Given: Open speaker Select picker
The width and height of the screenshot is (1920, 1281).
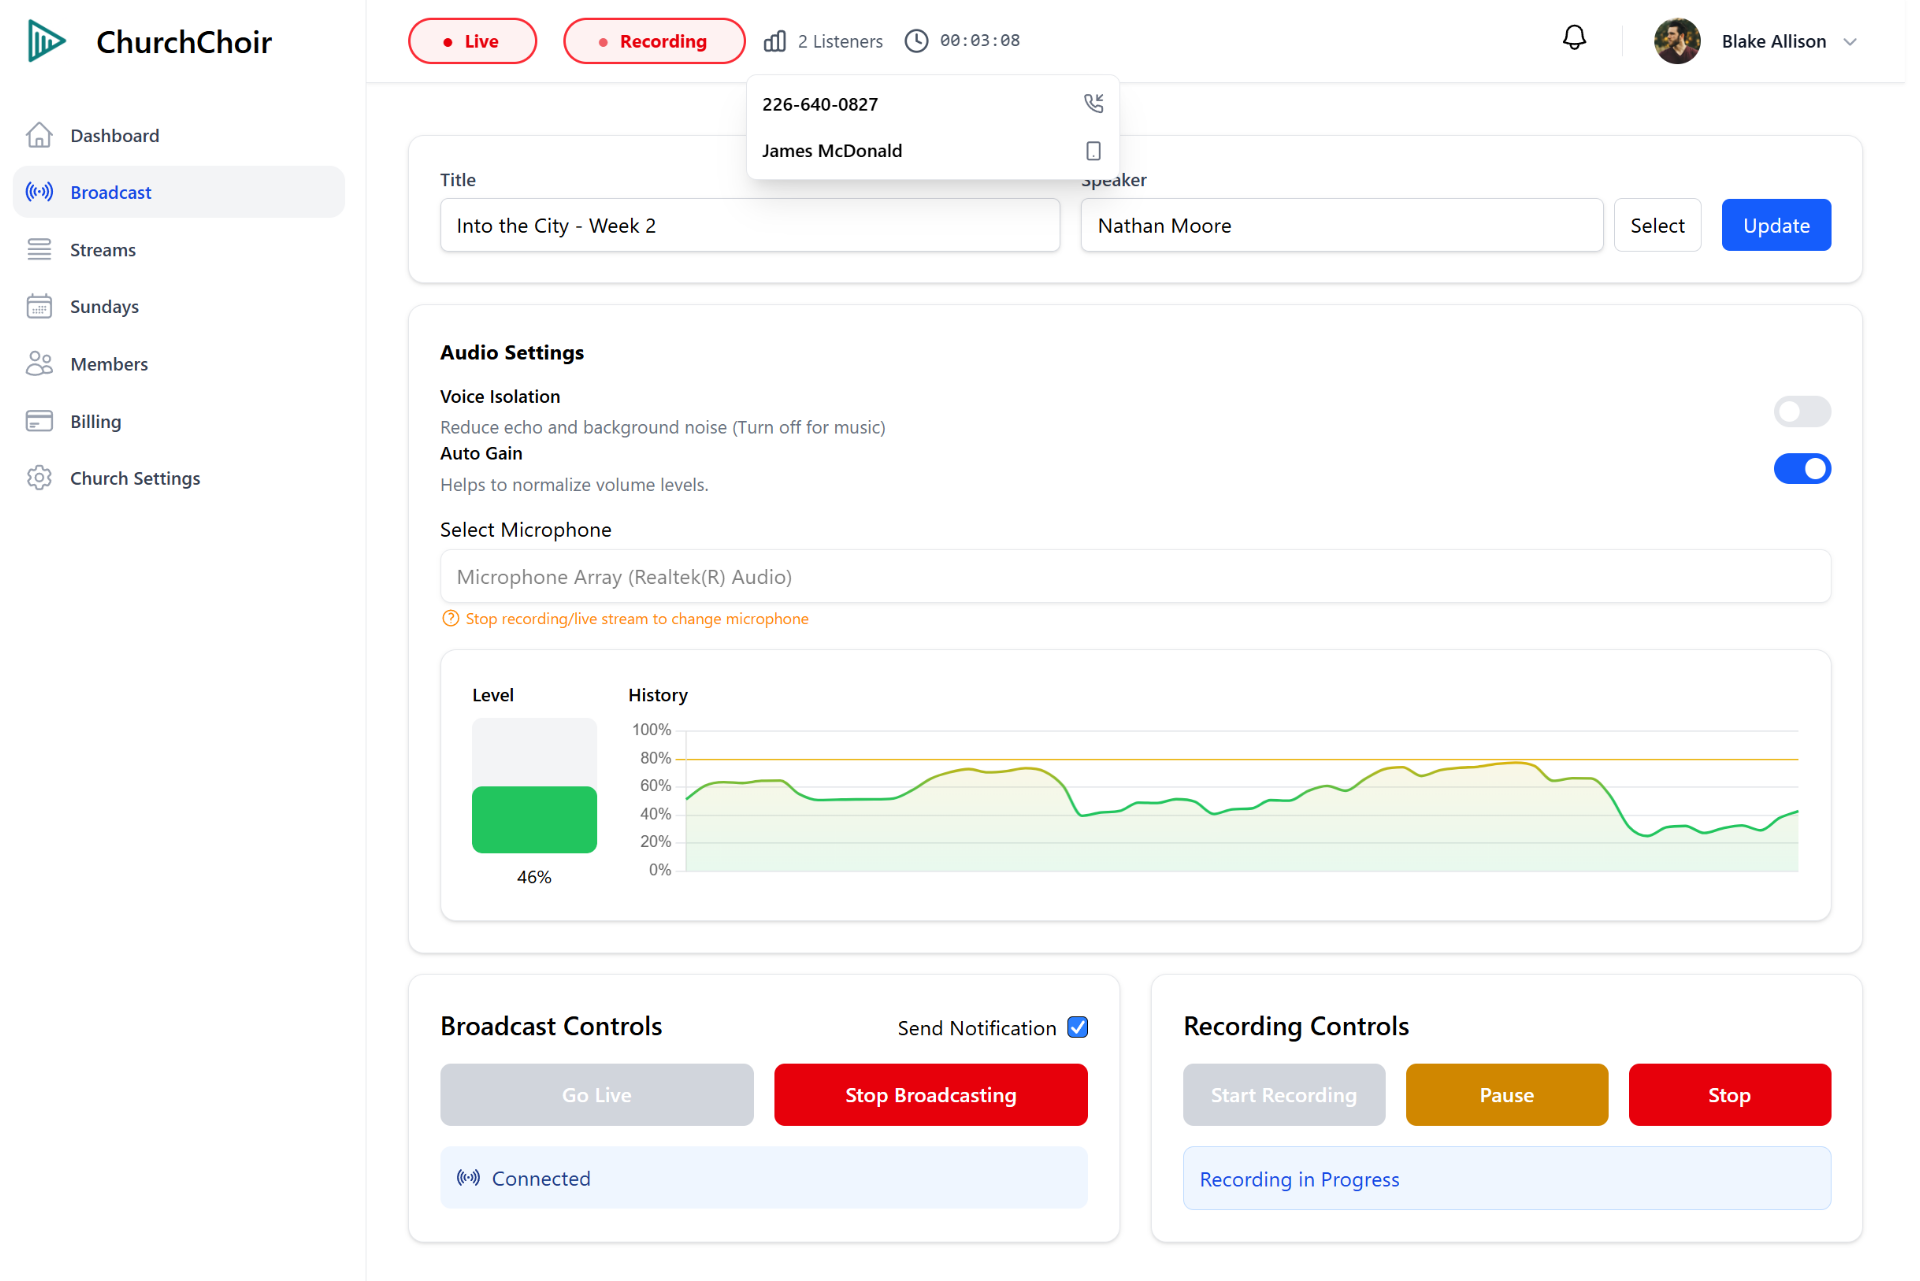Looking at the screenshot, I should coord(1656,225).
